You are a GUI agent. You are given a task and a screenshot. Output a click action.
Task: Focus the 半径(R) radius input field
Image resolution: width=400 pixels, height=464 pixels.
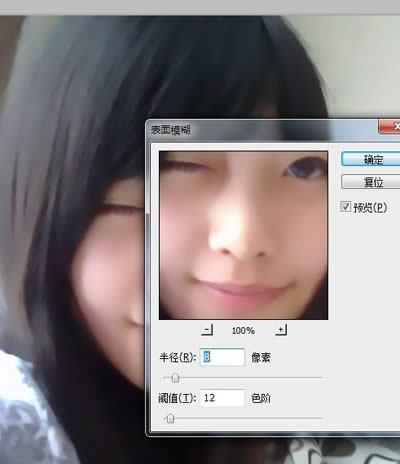[x=222, y=357]
